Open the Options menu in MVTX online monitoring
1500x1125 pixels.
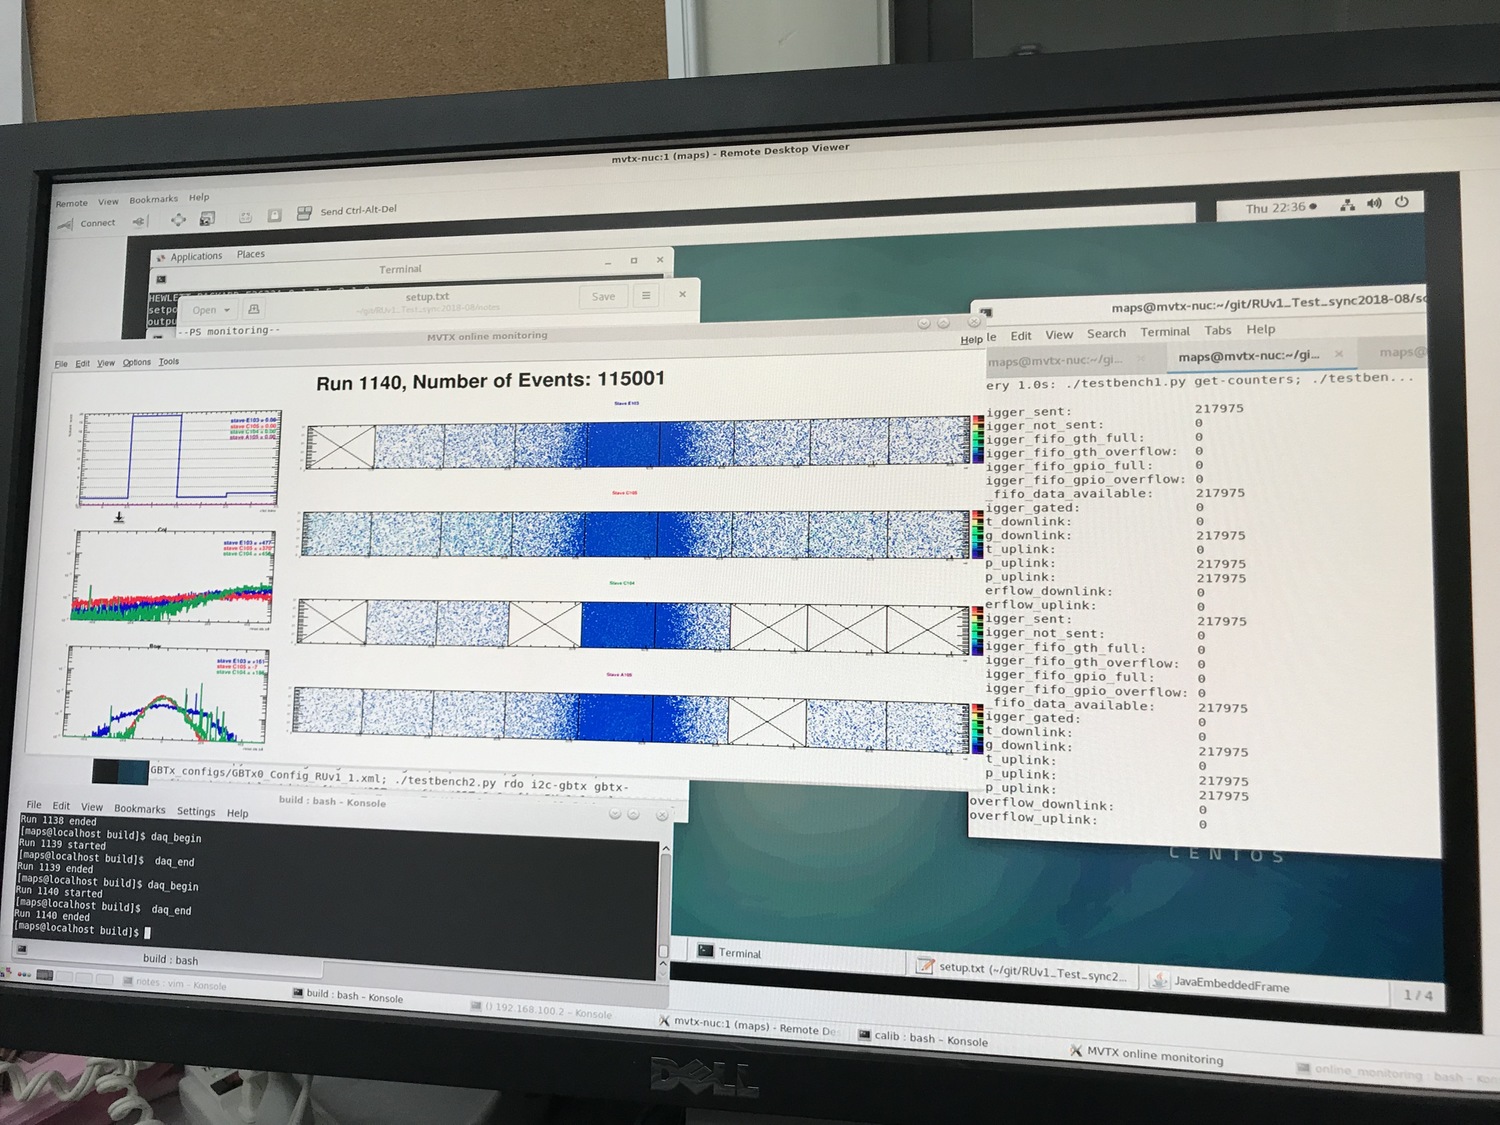coord(137,362)
